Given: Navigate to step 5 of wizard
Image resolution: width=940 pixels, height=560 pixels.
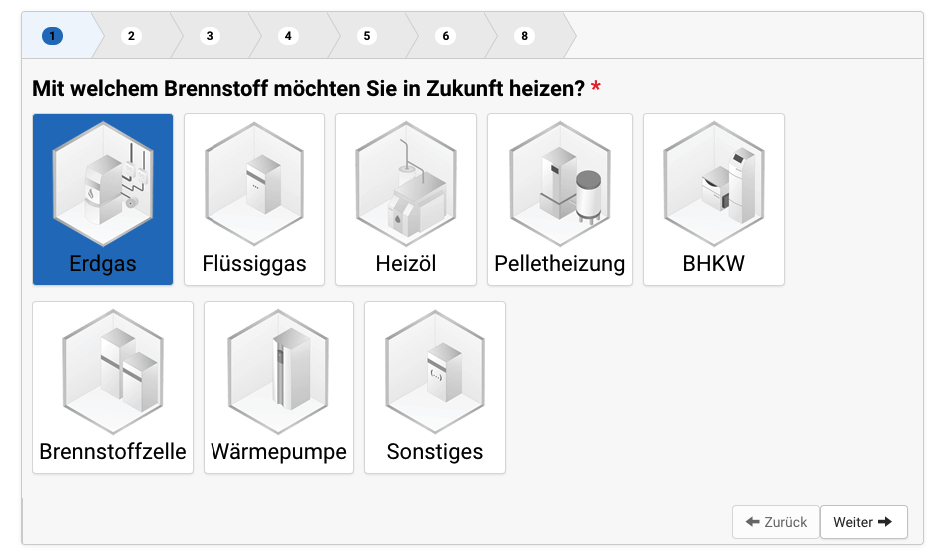Looking at the screenshot, I should tap(367, 36).
